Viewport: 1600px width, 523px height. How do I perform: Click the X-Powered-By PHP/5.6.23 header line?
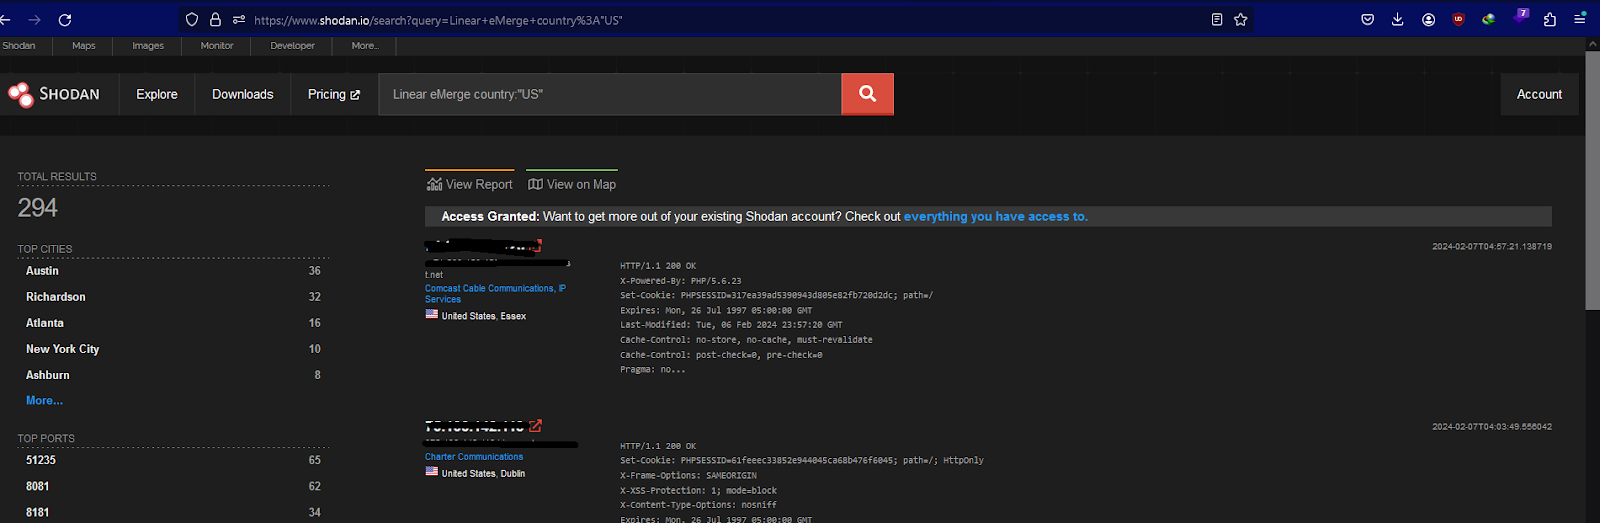681,281
